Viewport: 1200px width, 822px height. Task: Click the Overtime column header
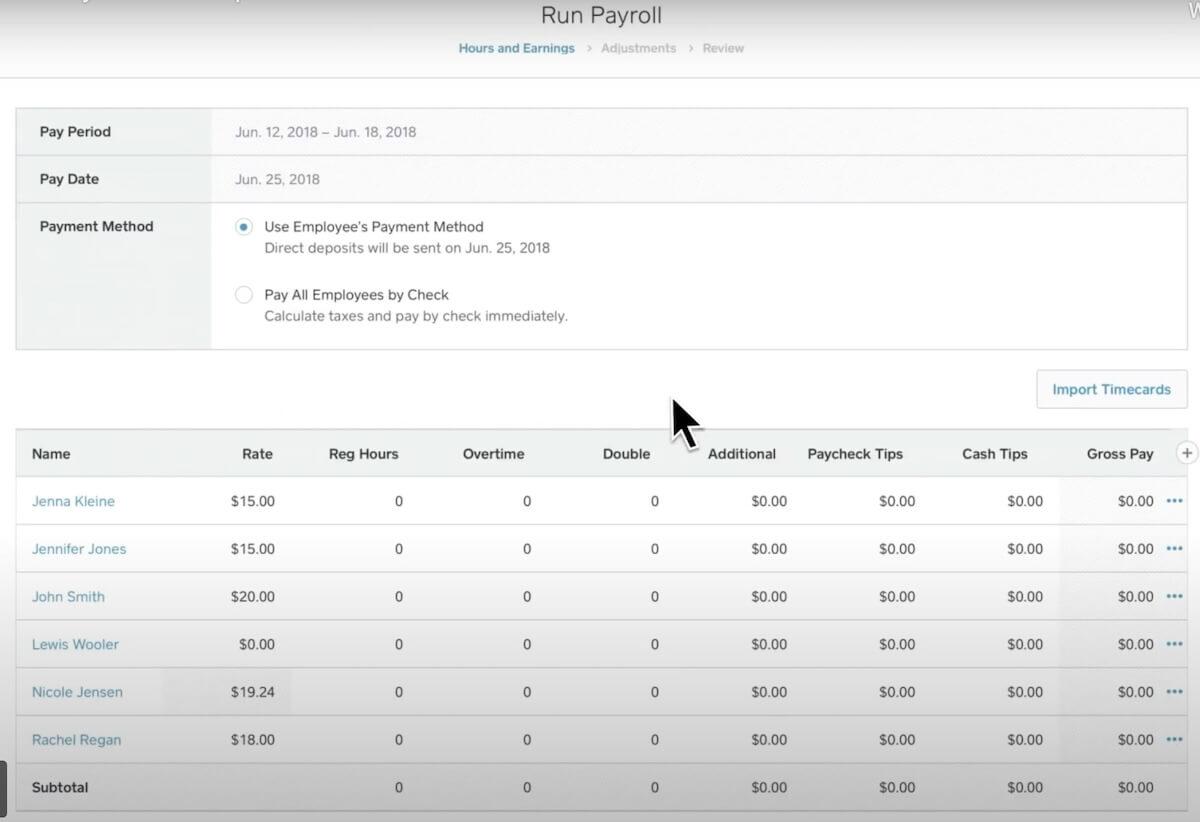[x=493, y=454]
